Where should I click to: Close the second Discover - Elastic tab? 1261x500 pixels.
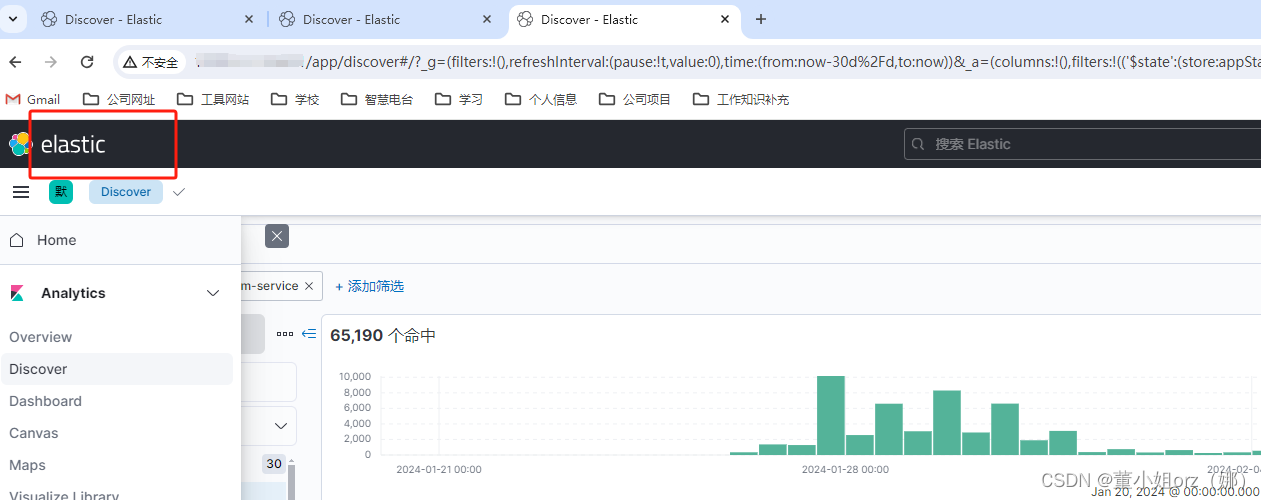coord(488,19)
